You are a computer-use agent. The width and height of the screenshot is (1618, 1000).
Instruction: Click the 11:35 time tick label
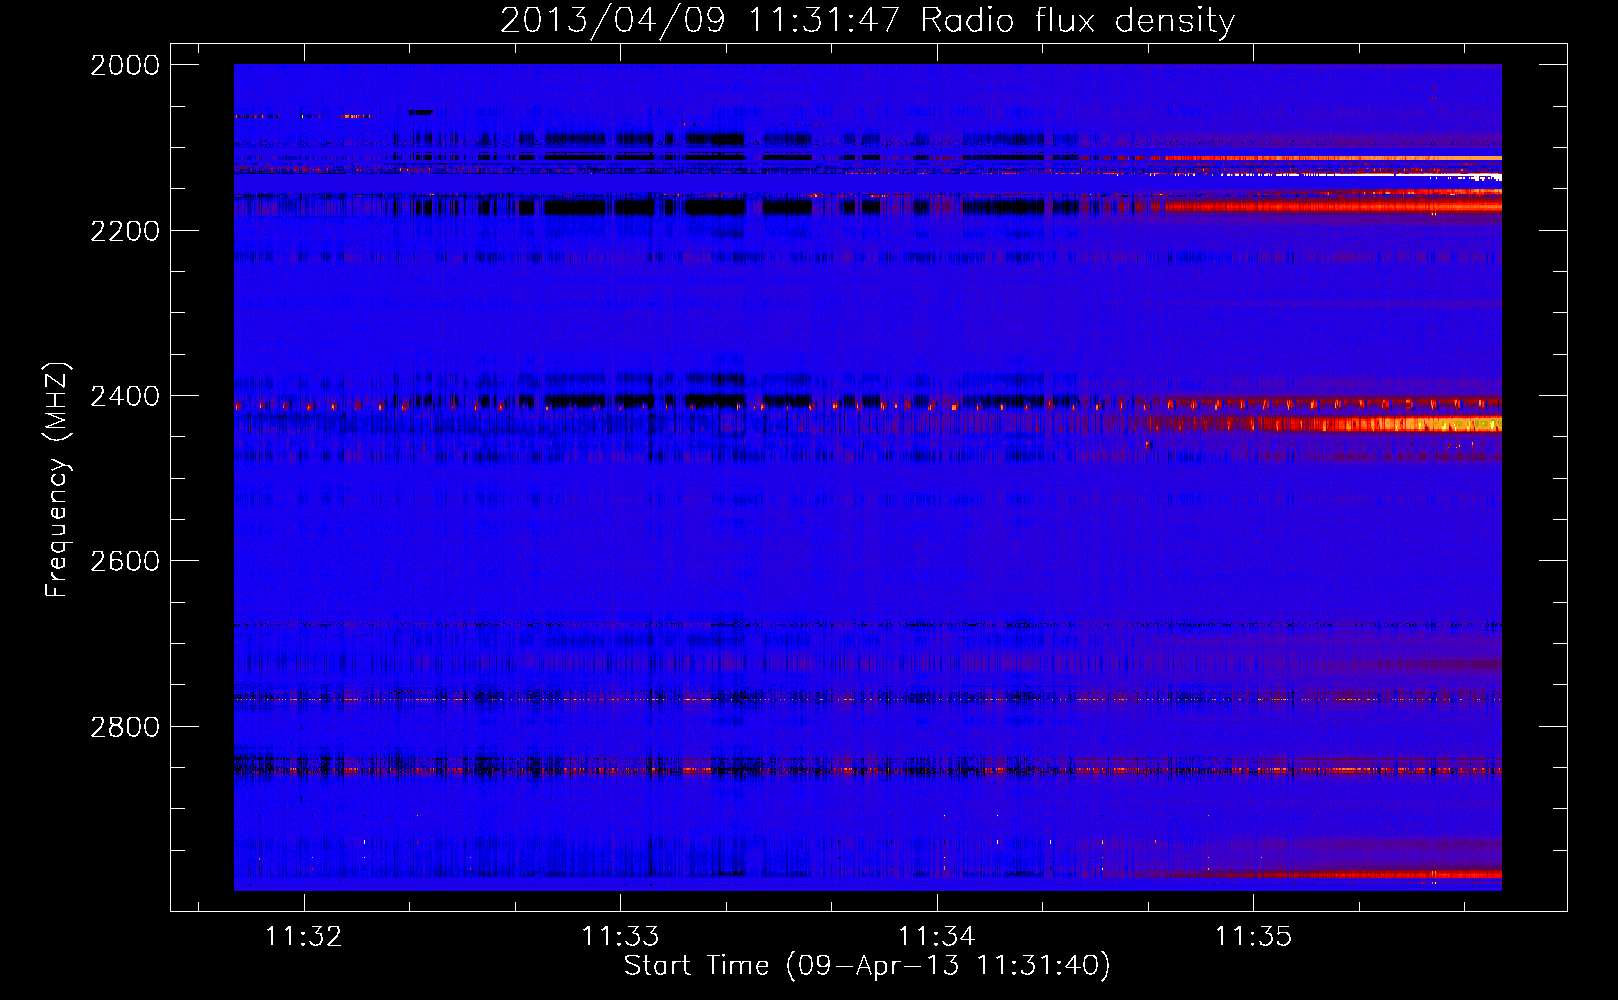click(1253, 937)
